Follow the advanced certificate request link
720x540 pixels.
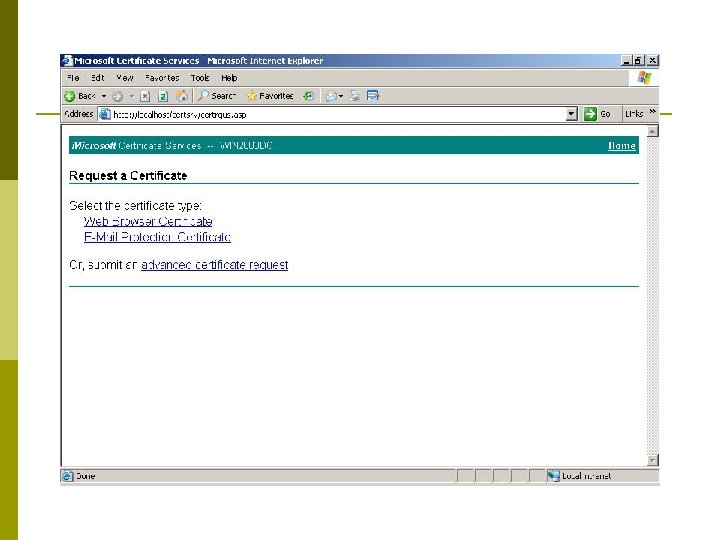click(x=214, y=265)
